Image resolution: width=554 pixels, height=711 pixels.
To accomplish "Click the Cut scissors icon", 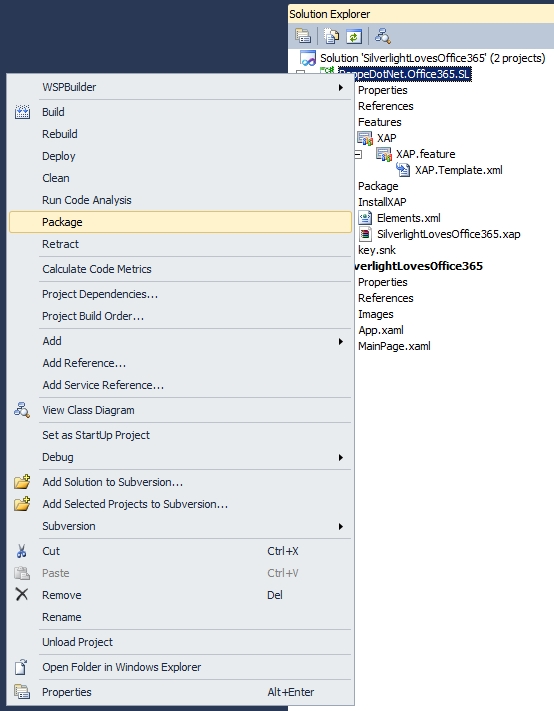I will click(21, 551).
